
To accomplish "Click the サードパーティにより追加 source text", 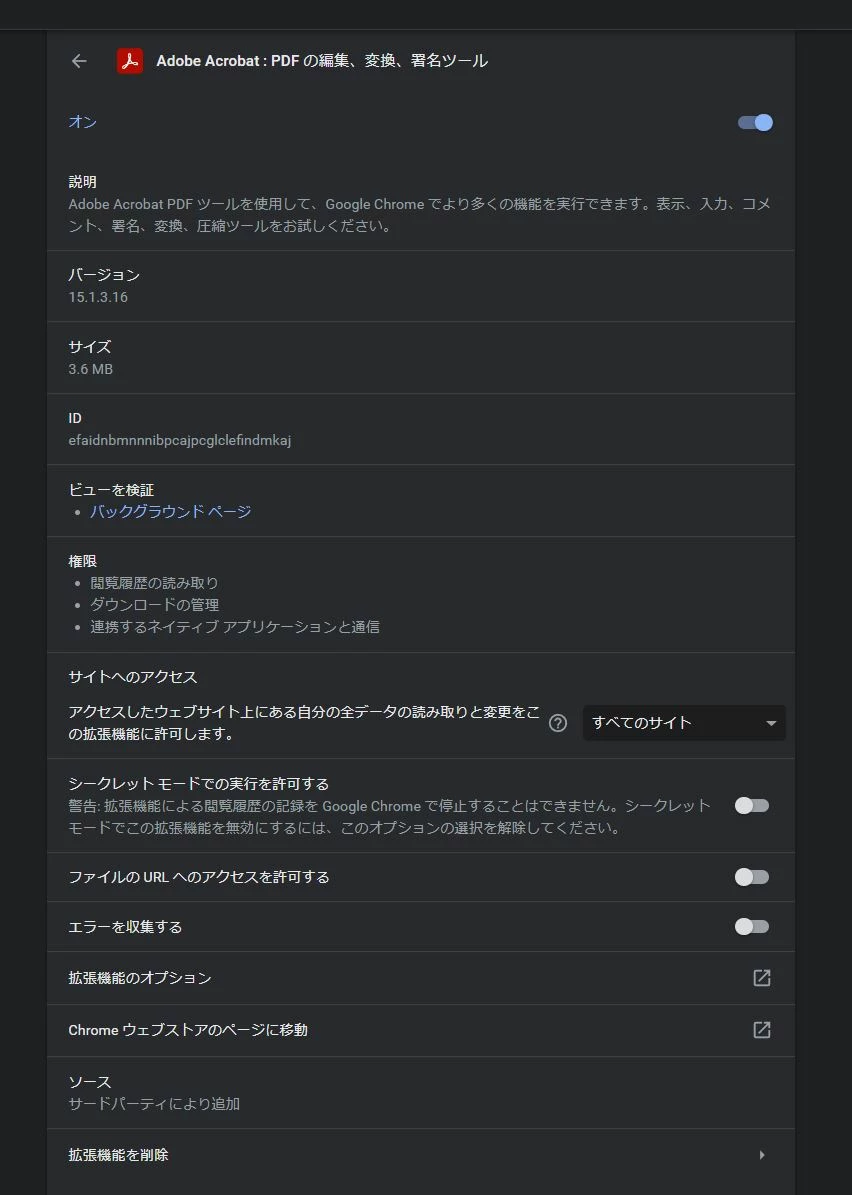I will tap(154, 1104).
